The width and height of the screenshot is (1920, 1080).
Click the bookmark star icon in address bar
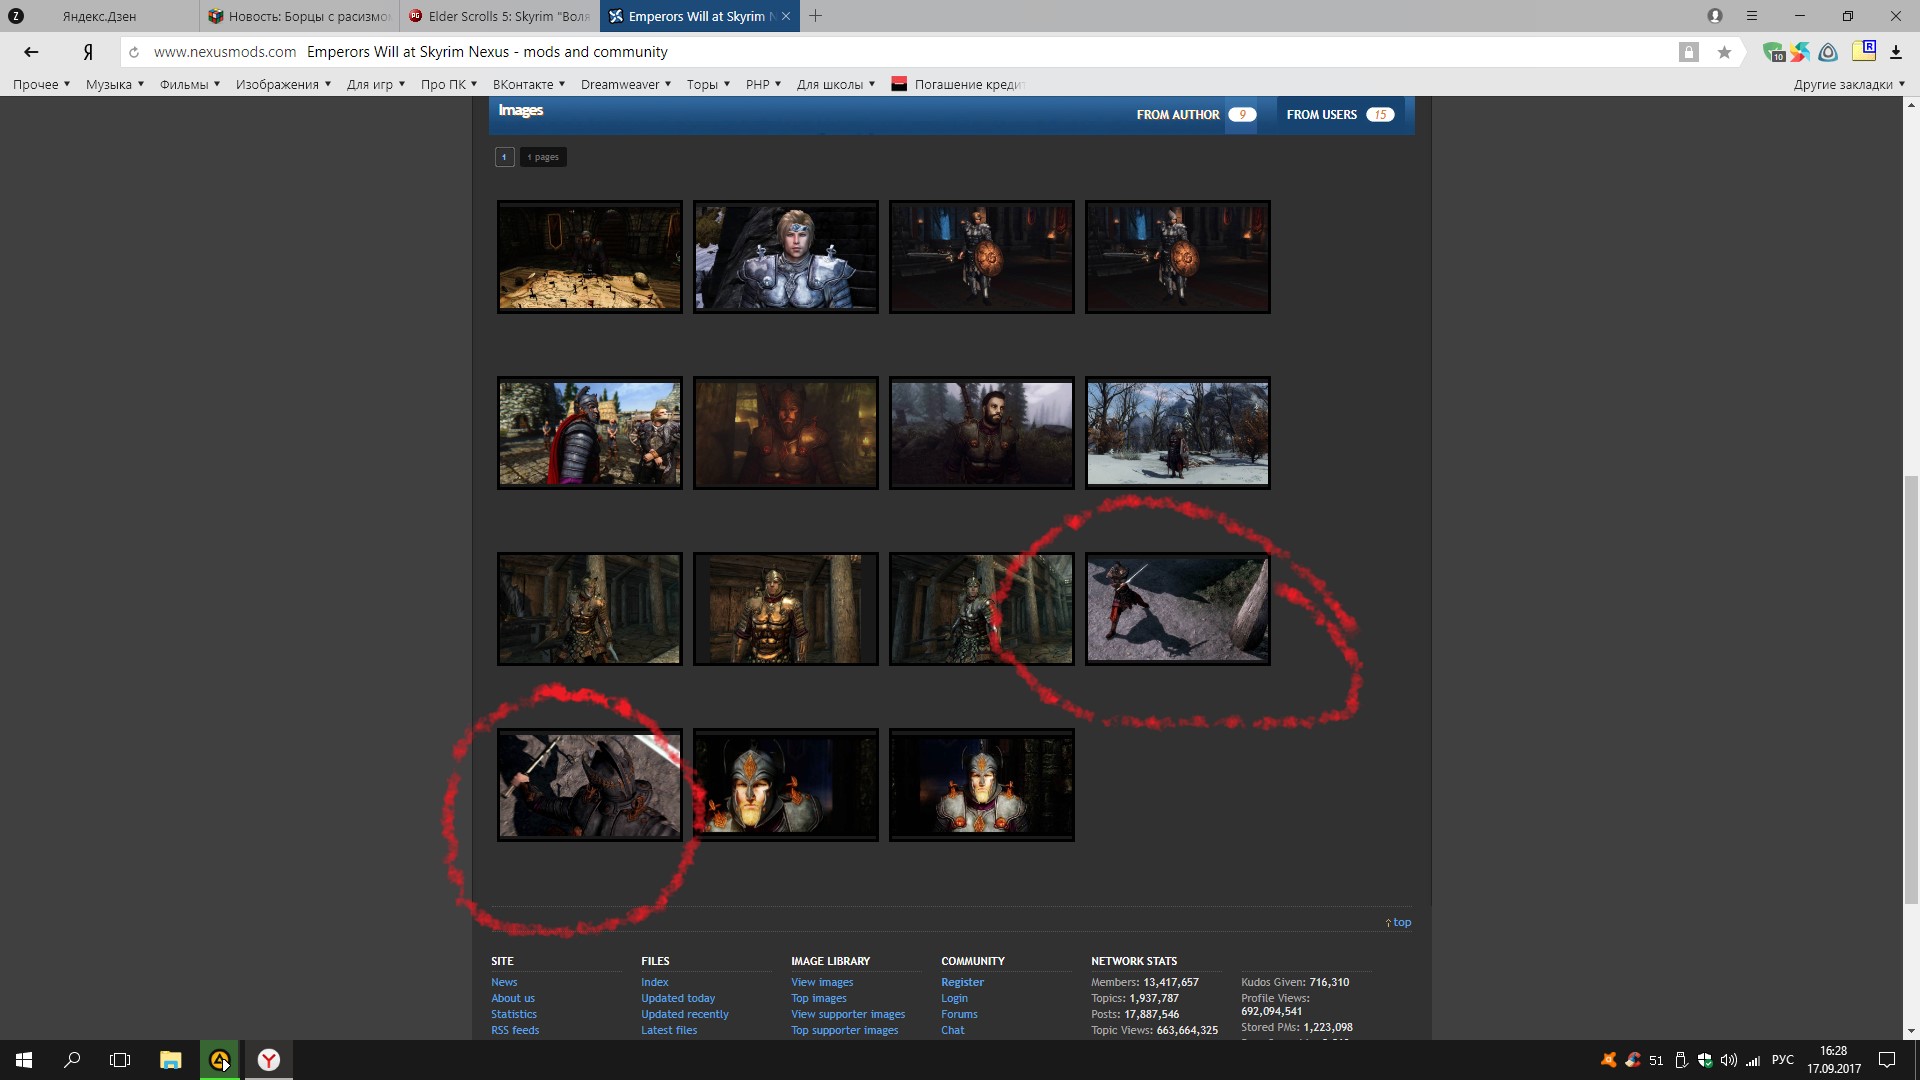pyautogui.click(x=1724, y=53)
